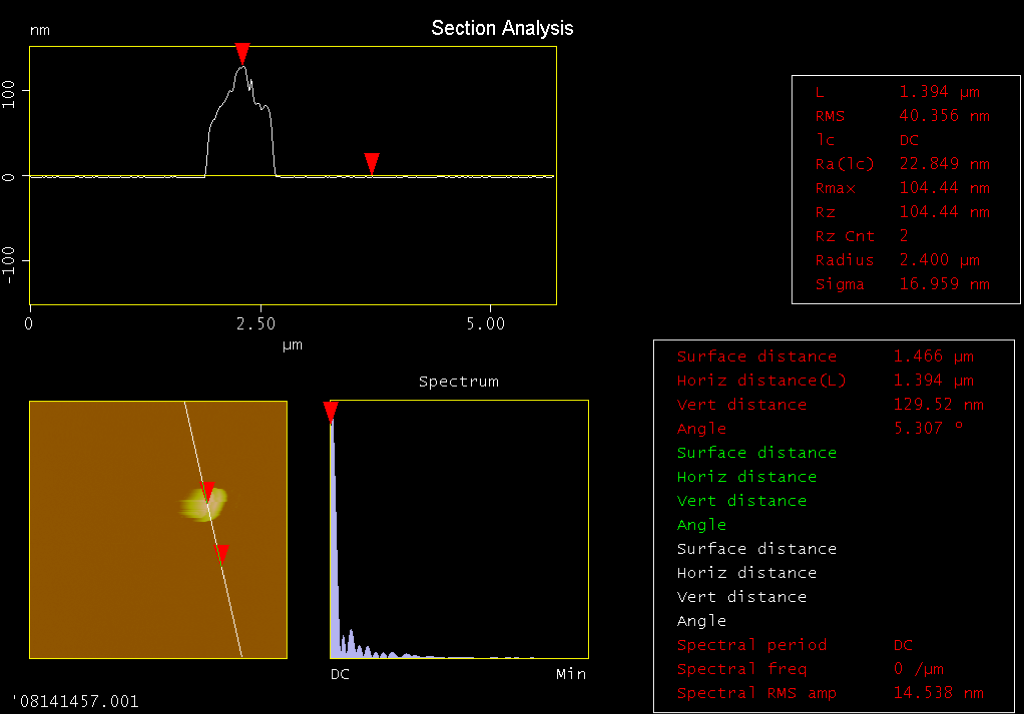Select the red Surface distance row
1024x714 pixels.
click(825, 357)
